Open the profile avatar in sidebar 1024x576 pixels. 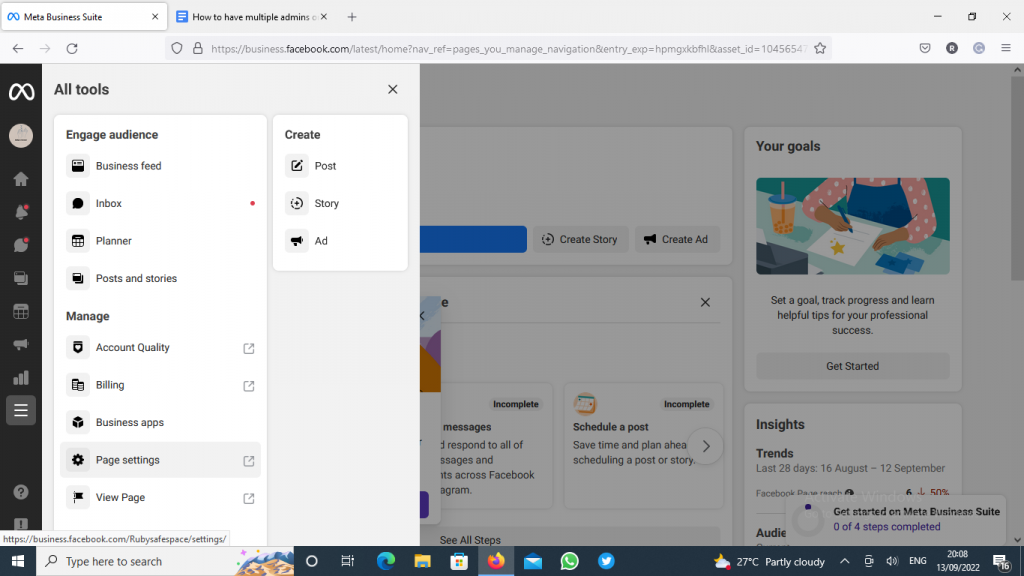click(x=21, y=136)
